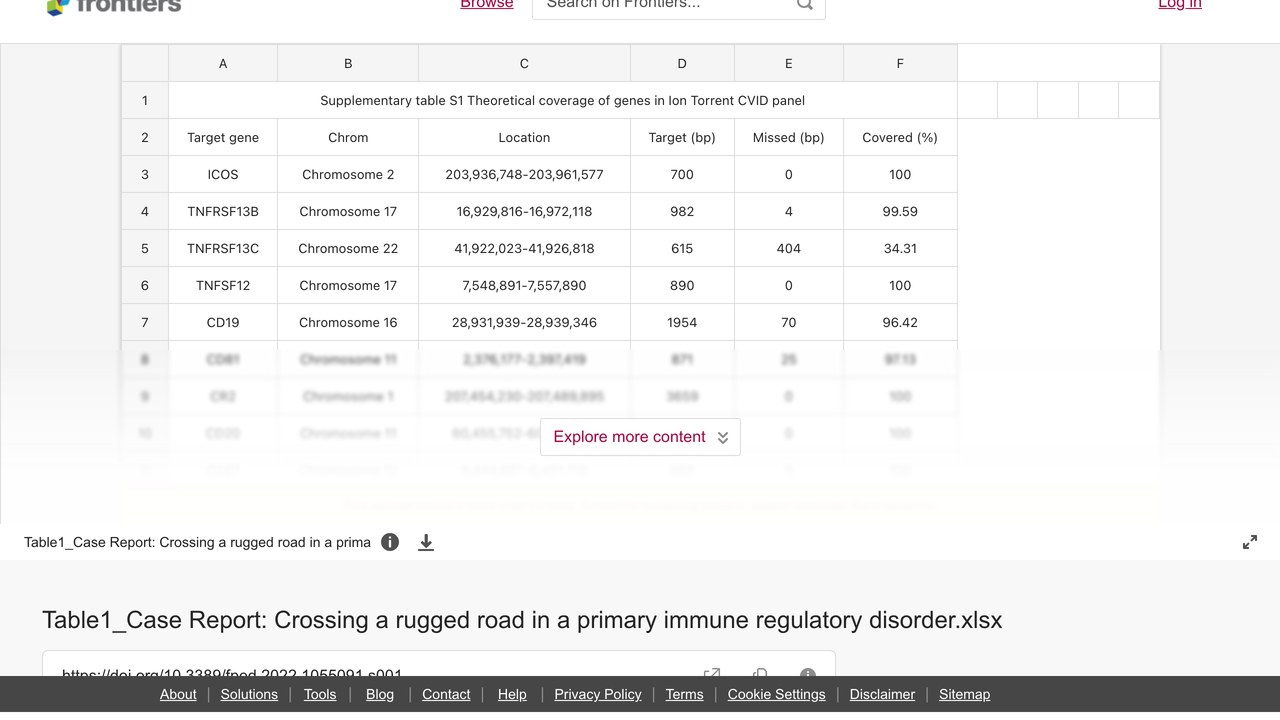The width and height of the screenshot is (1280, 720).
Task: Click the Target (bp) header cell
Action: coord(682,137)
